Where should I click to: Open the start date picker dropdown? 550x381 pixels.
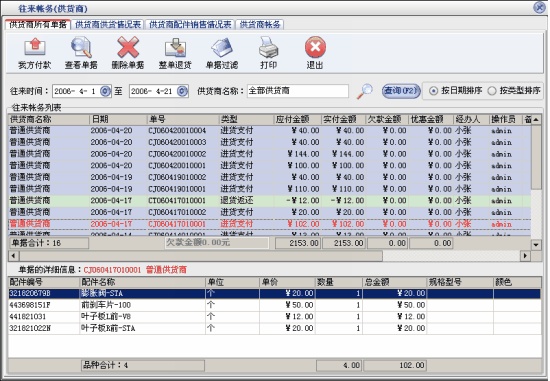tap(105, 91)
